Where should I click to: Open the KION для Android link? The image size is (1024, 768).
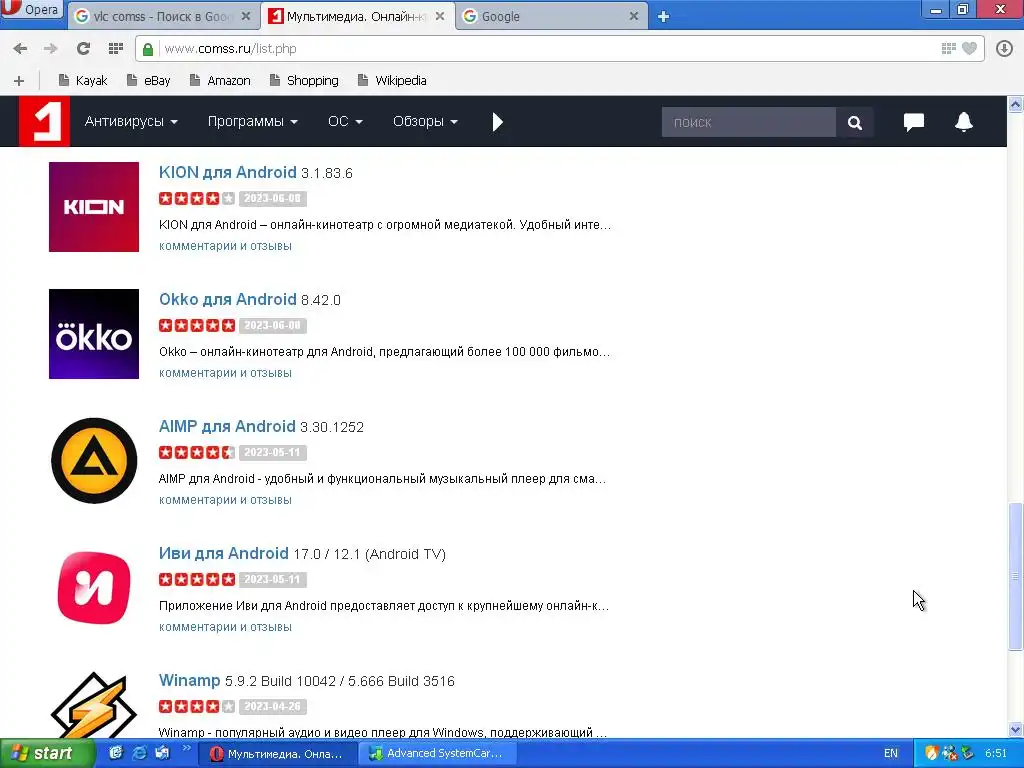pos(227,172)
